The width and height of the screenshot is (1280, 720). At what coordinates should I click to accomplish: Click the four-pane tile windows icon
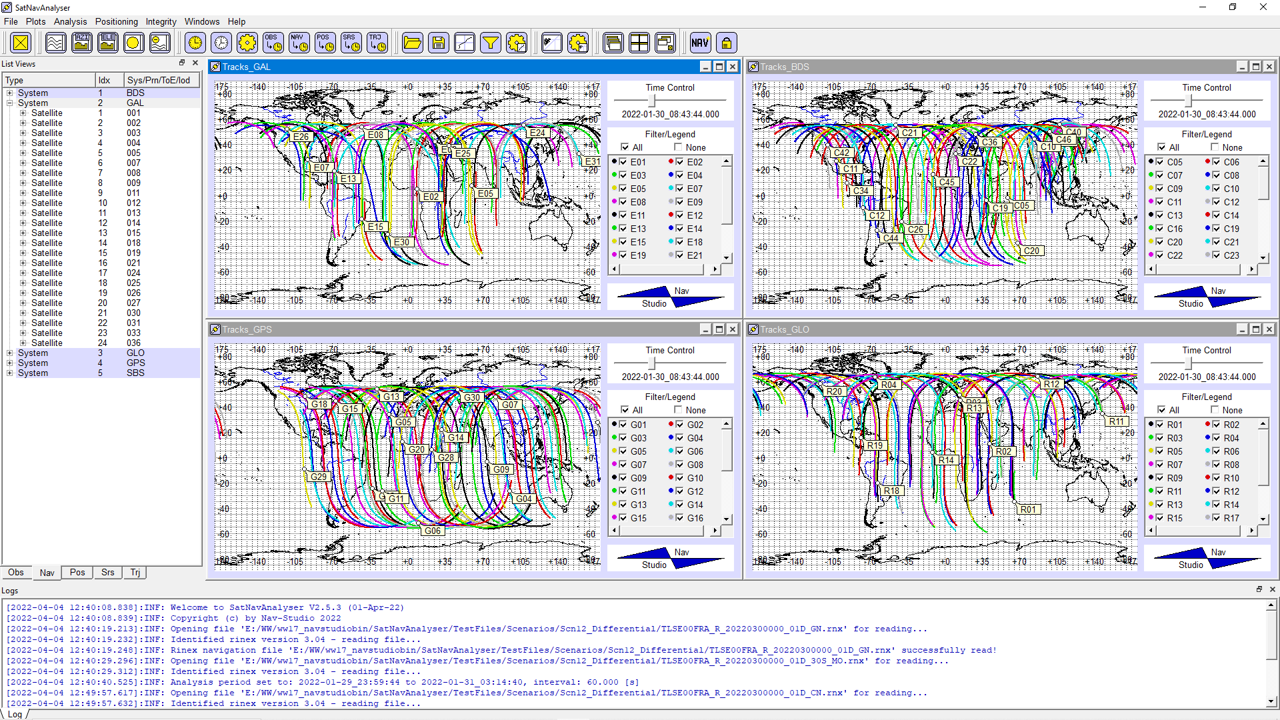(x=639, y=42)
